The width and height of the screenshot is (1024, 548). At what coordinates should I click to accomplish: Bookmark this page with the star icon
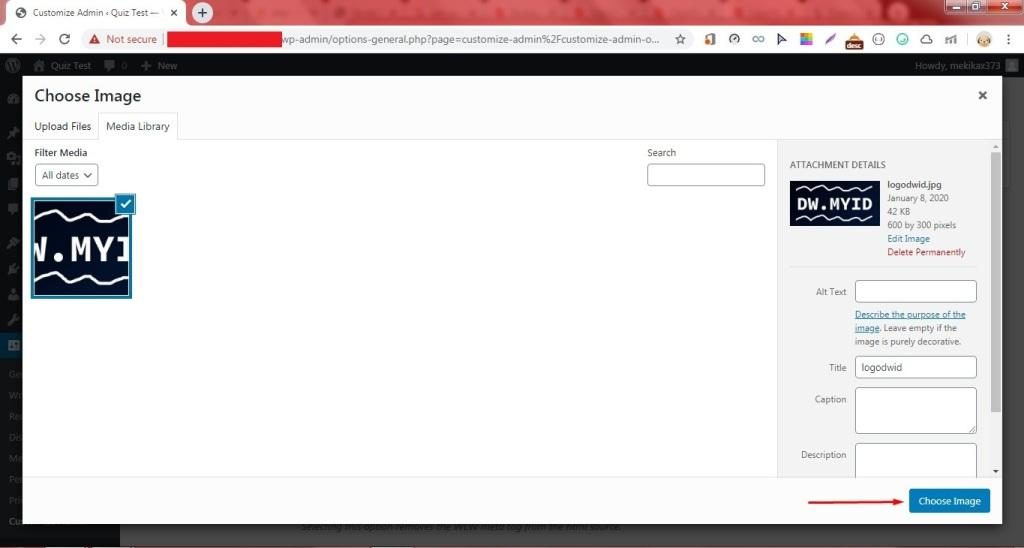[x=680, y=39]
